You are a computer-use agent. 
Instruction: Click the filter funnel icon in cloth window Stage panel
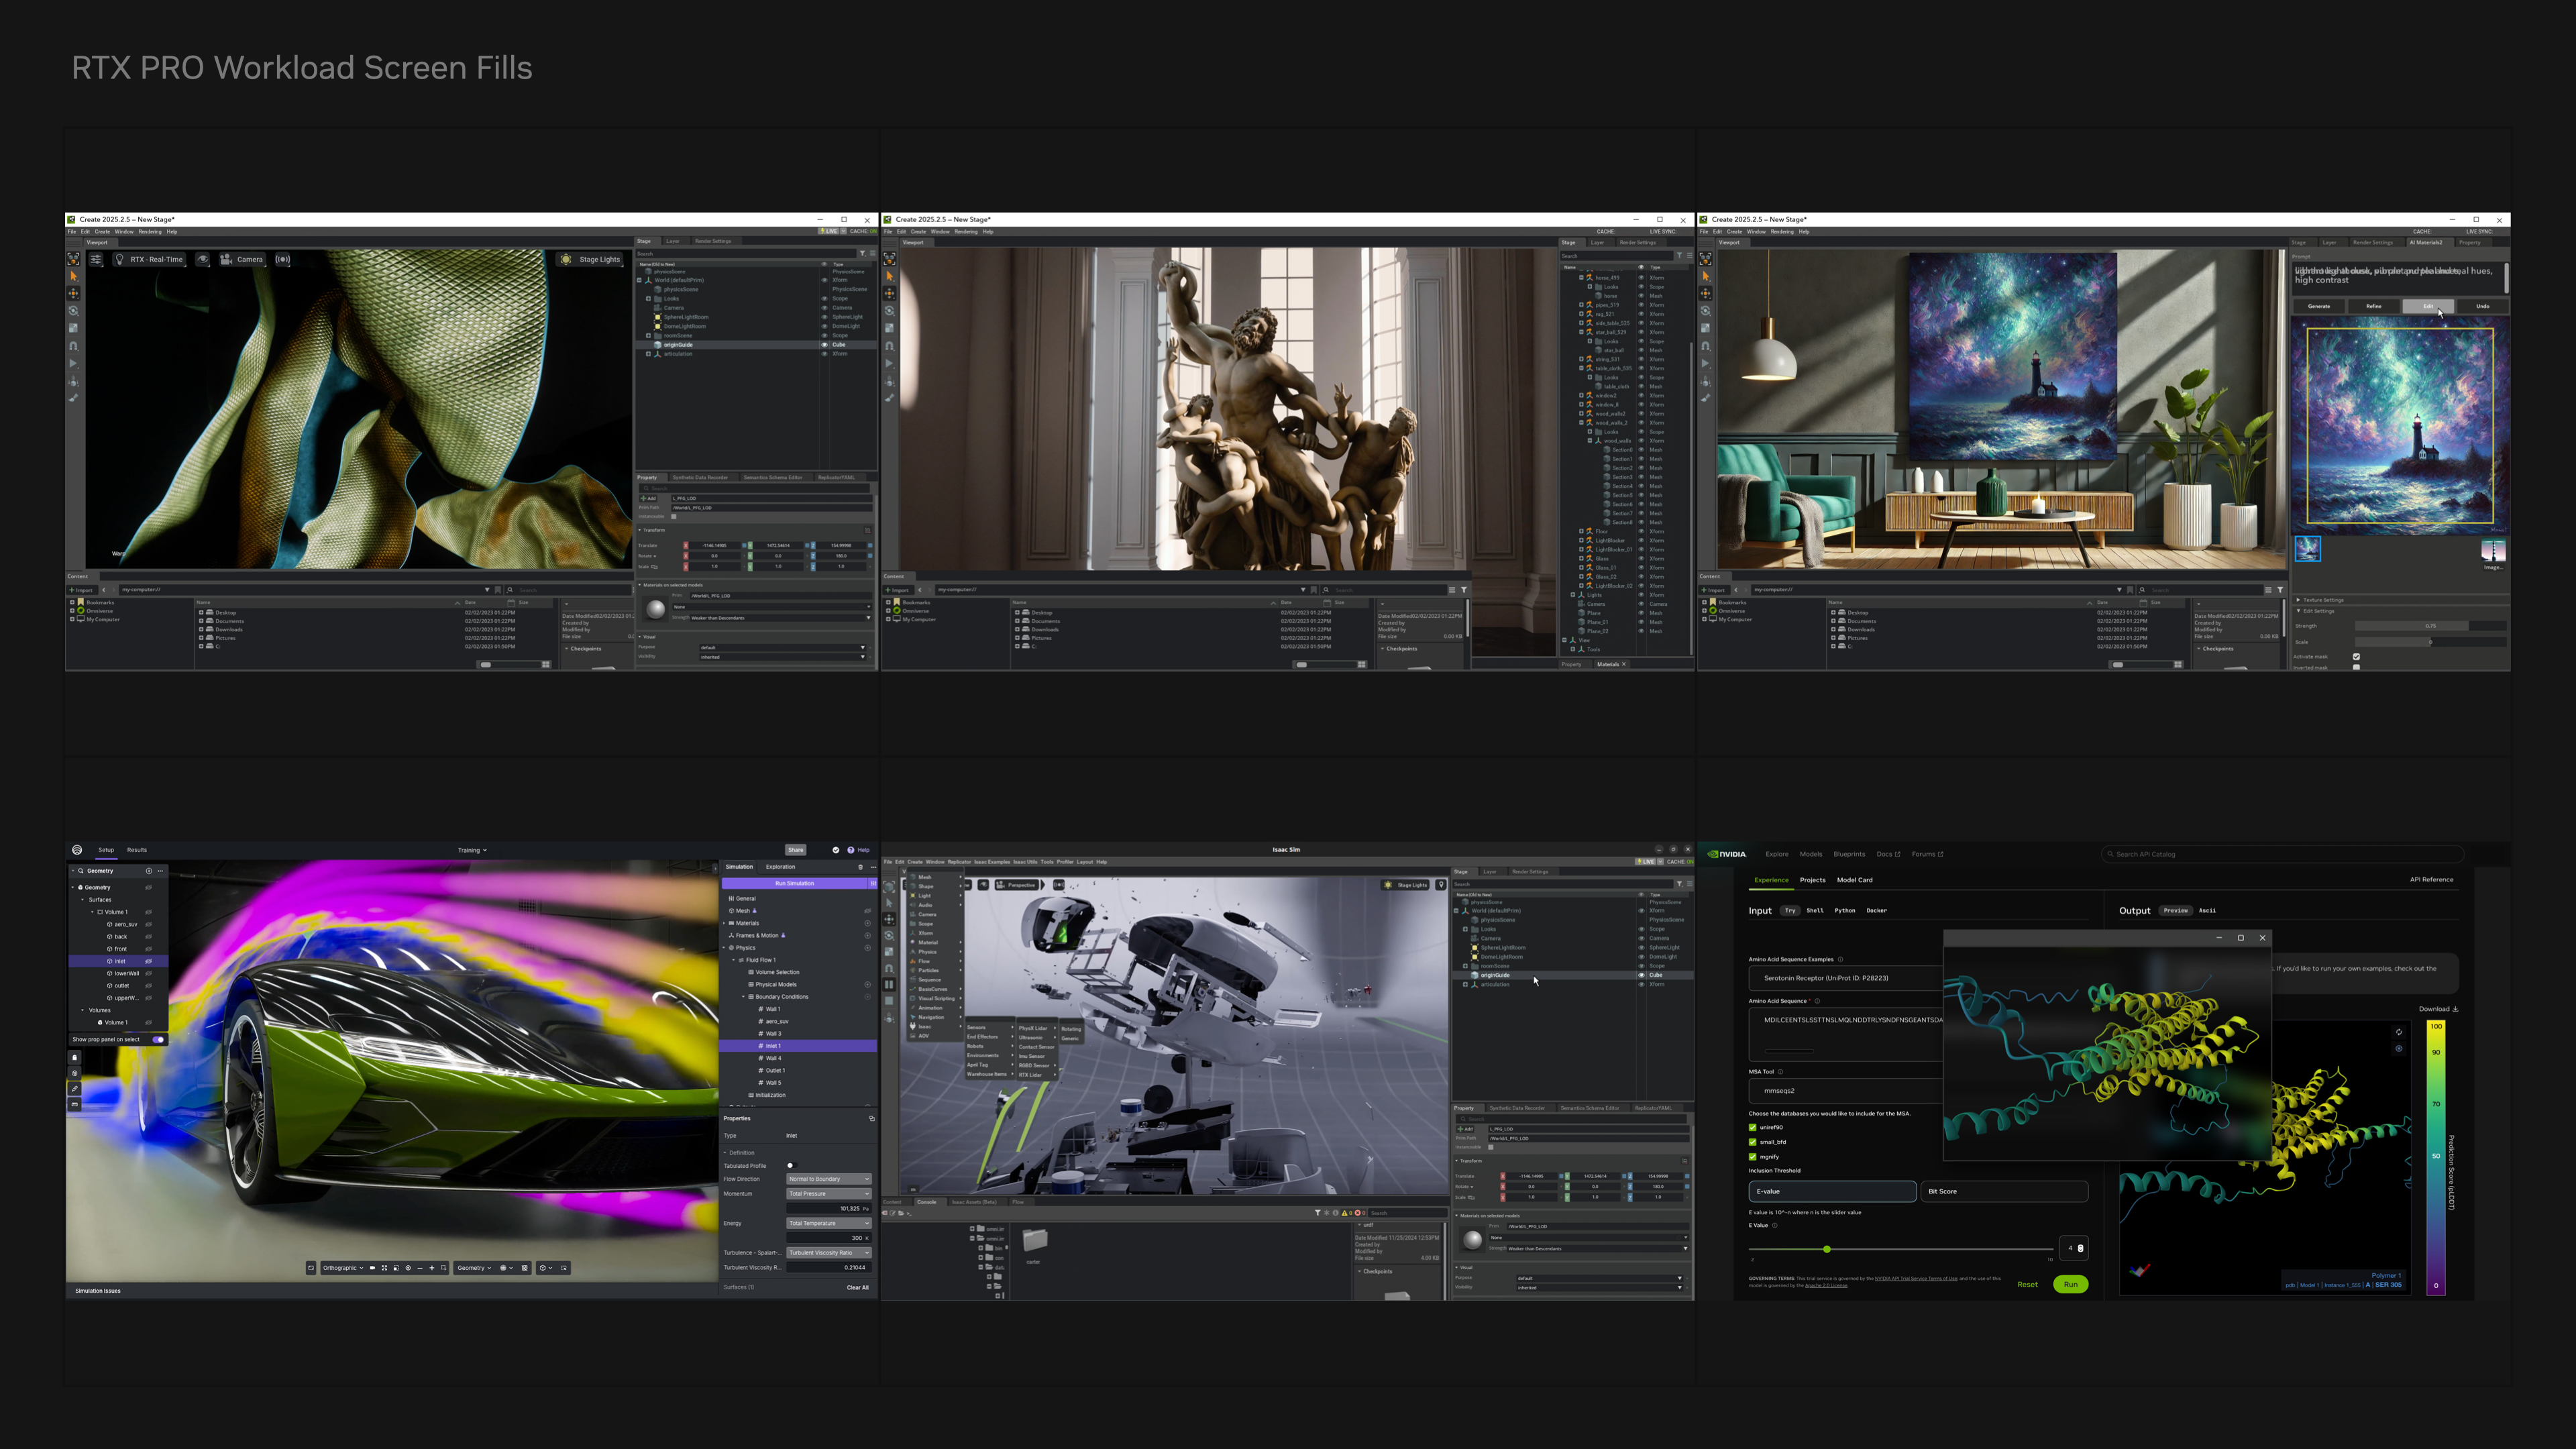pyautogui.click(x=863, y=254)
